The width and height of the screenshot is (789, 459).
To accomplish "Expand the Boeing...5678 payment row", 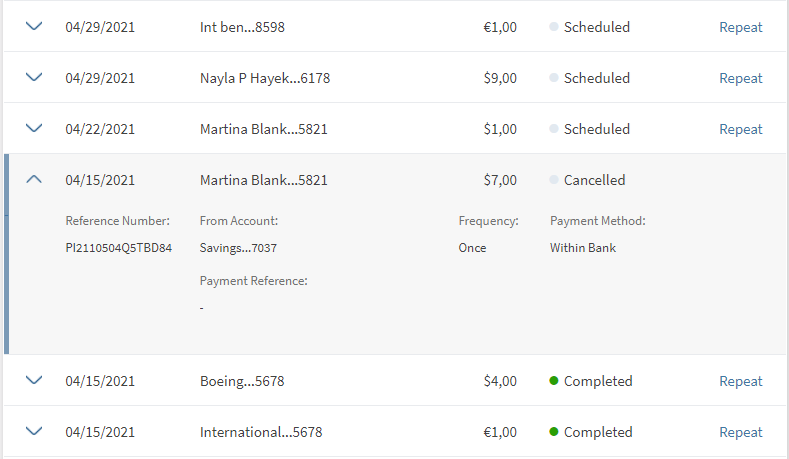I will 34,381.
